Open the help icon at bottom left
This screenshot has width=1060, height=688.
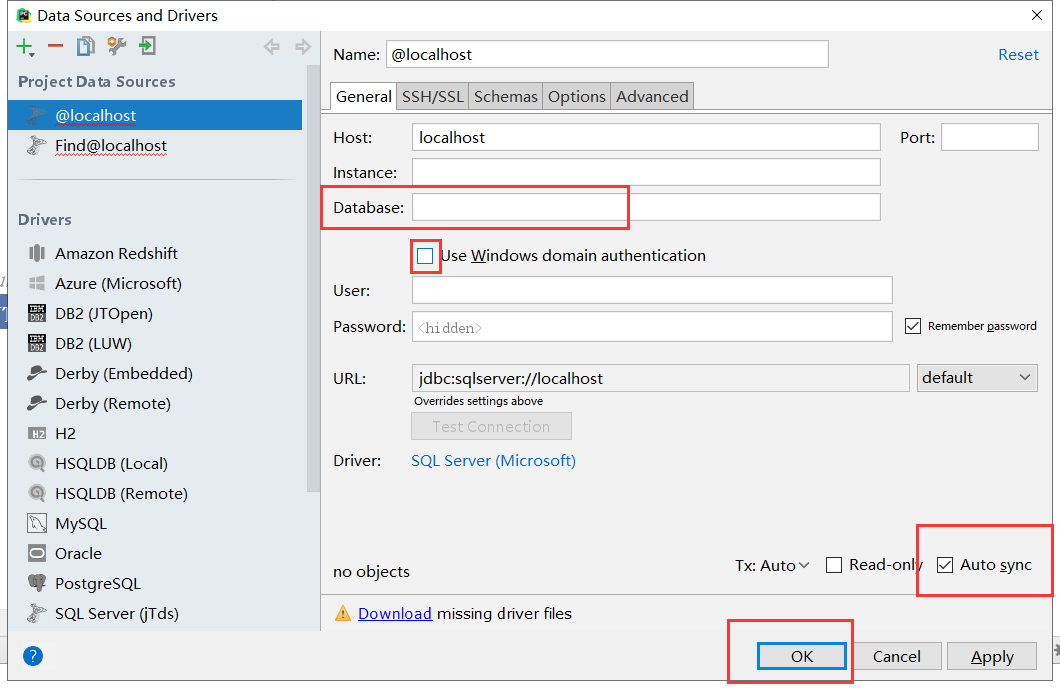point(32,656)
